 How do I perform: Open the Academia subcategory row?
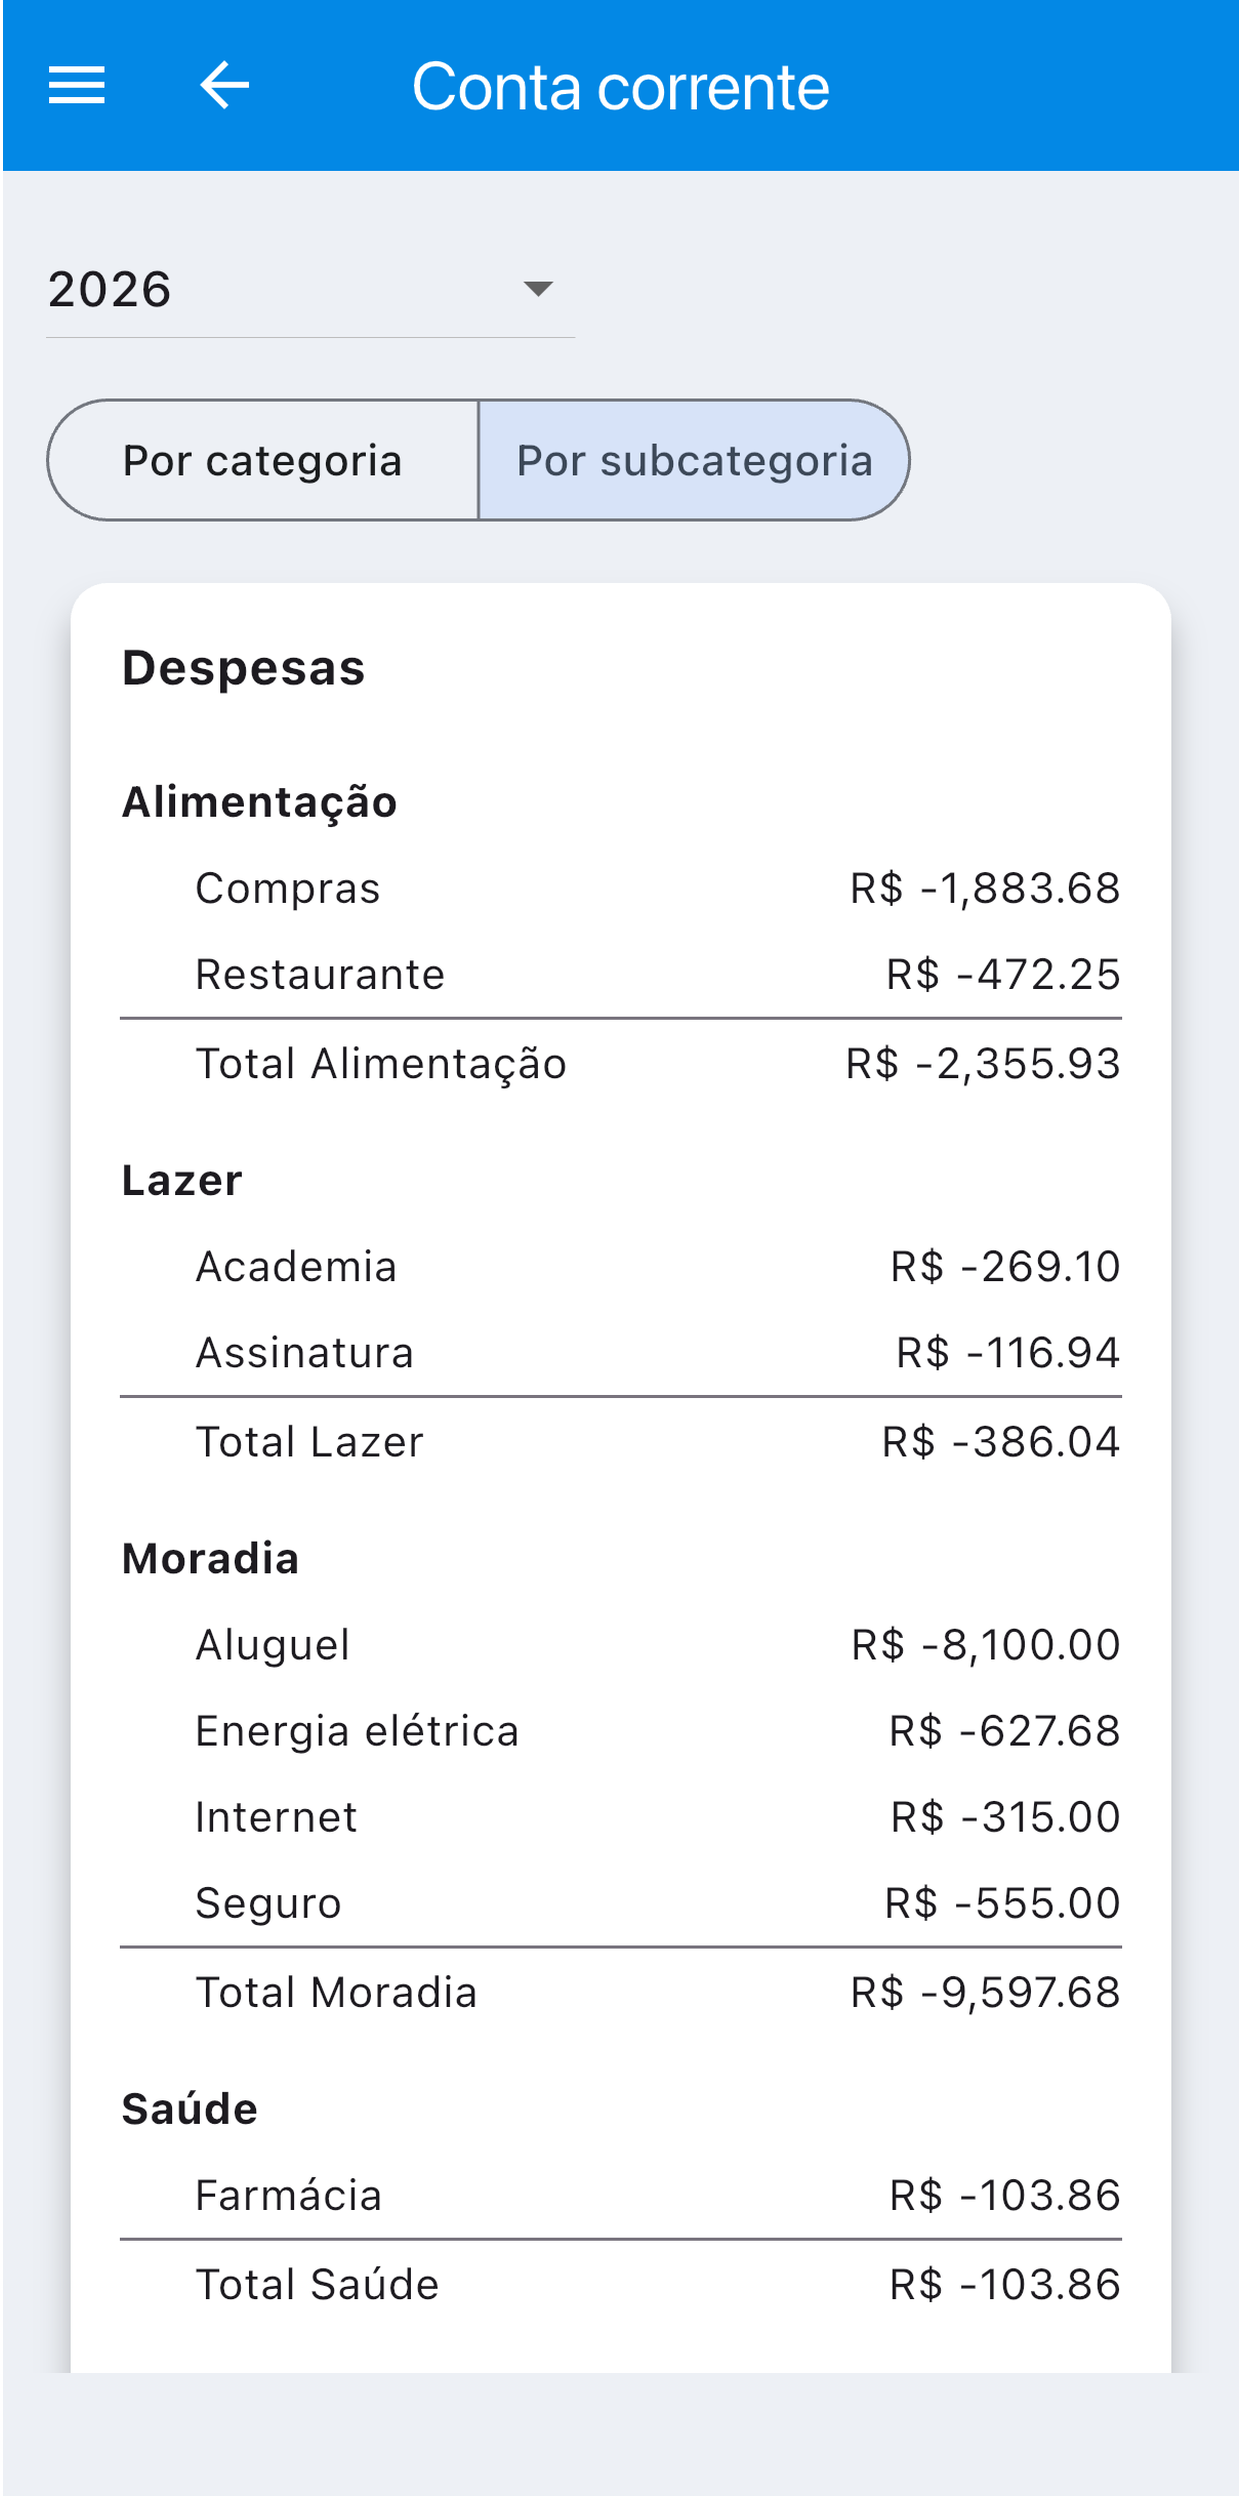(620, 1266)
